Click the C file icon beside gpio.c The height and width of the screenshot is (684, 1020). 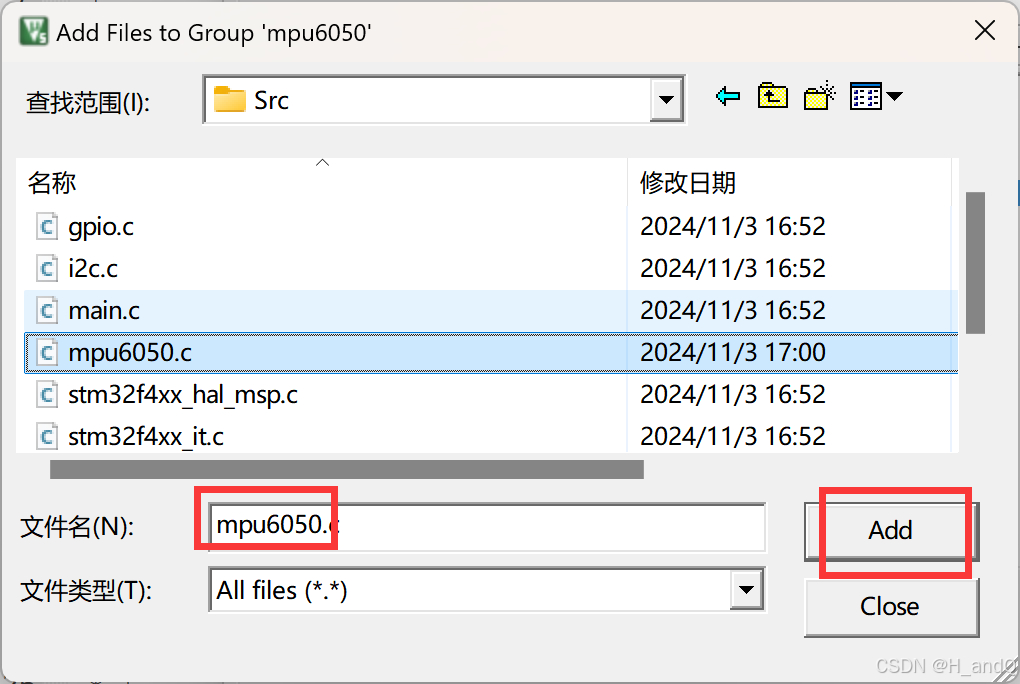[x=47, y=226]
